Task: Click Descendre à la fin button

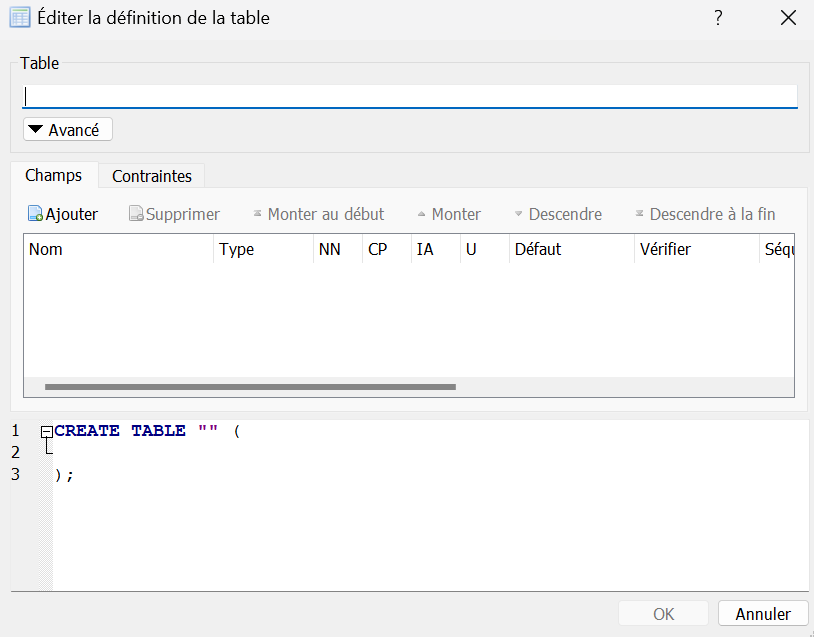Action: tap(704, 214)
